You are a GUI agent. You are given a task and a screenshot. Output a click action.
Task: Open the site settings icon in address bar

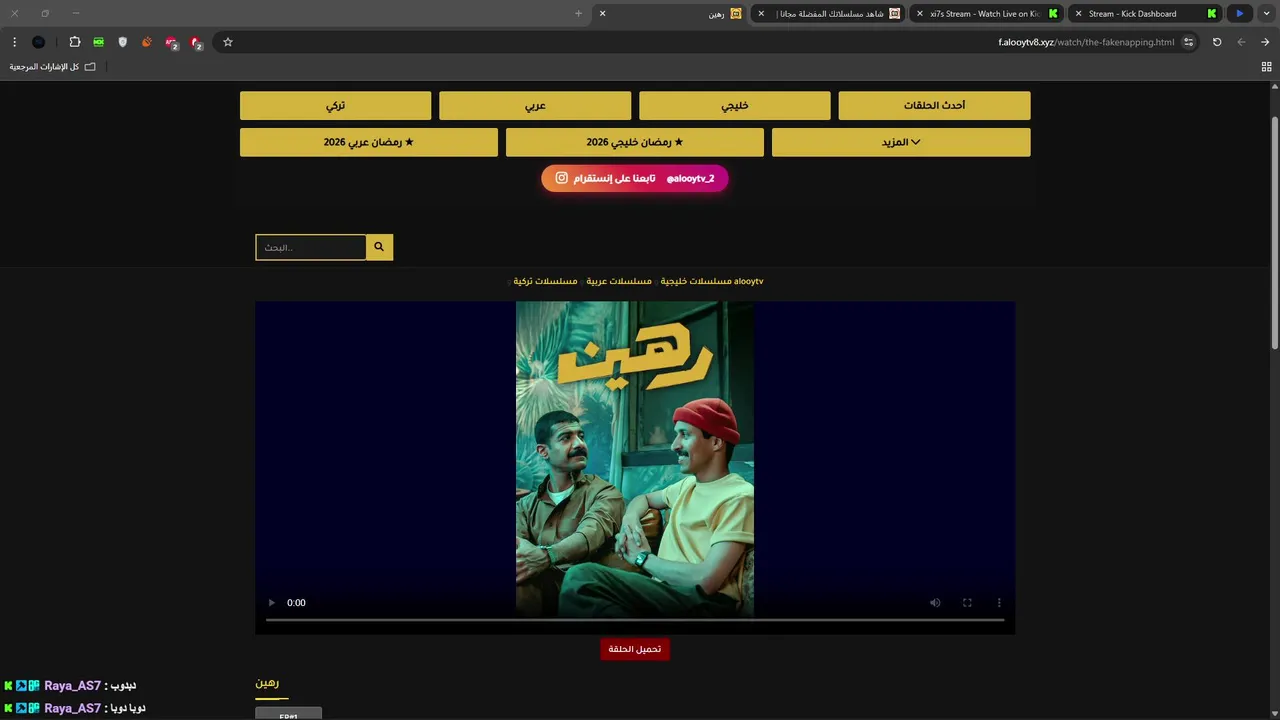tap(1188, 42)
